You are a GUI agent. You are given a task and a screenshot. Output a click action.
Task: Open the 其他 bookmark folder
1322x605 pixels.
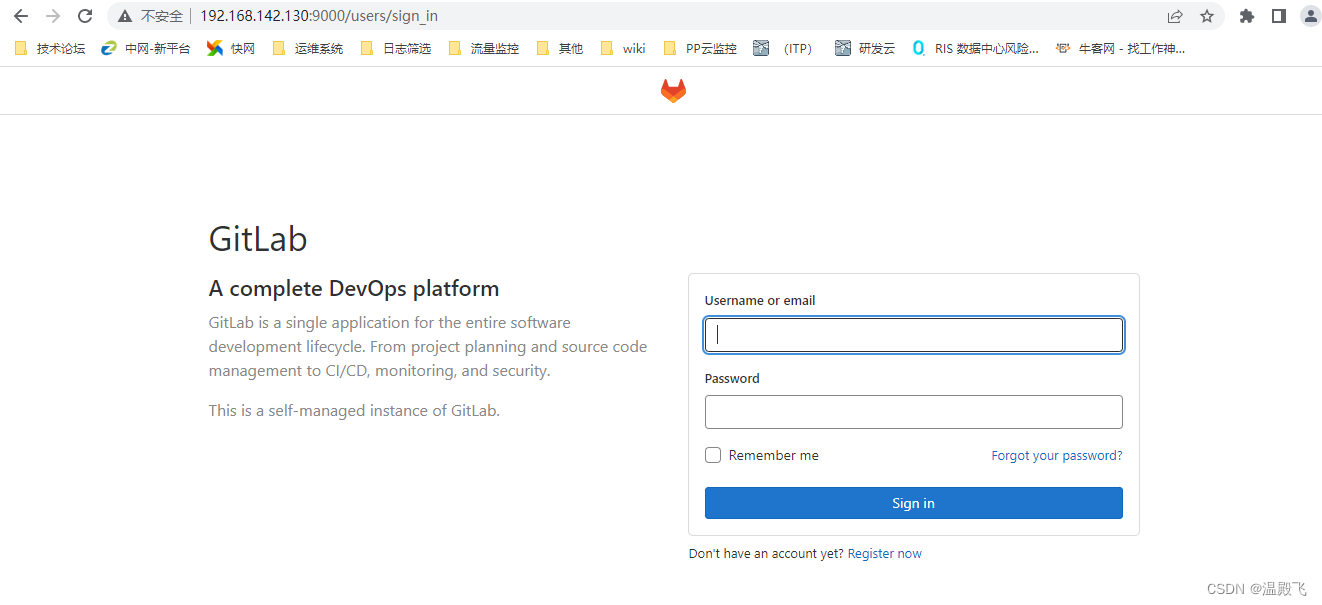coord(560,48)
